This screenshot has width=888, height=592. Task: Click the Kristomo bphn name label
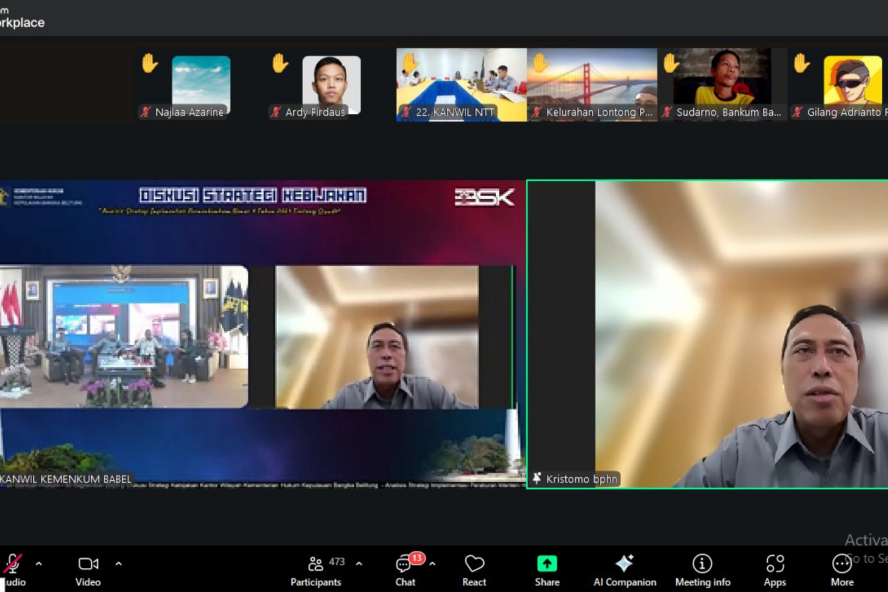581,479
